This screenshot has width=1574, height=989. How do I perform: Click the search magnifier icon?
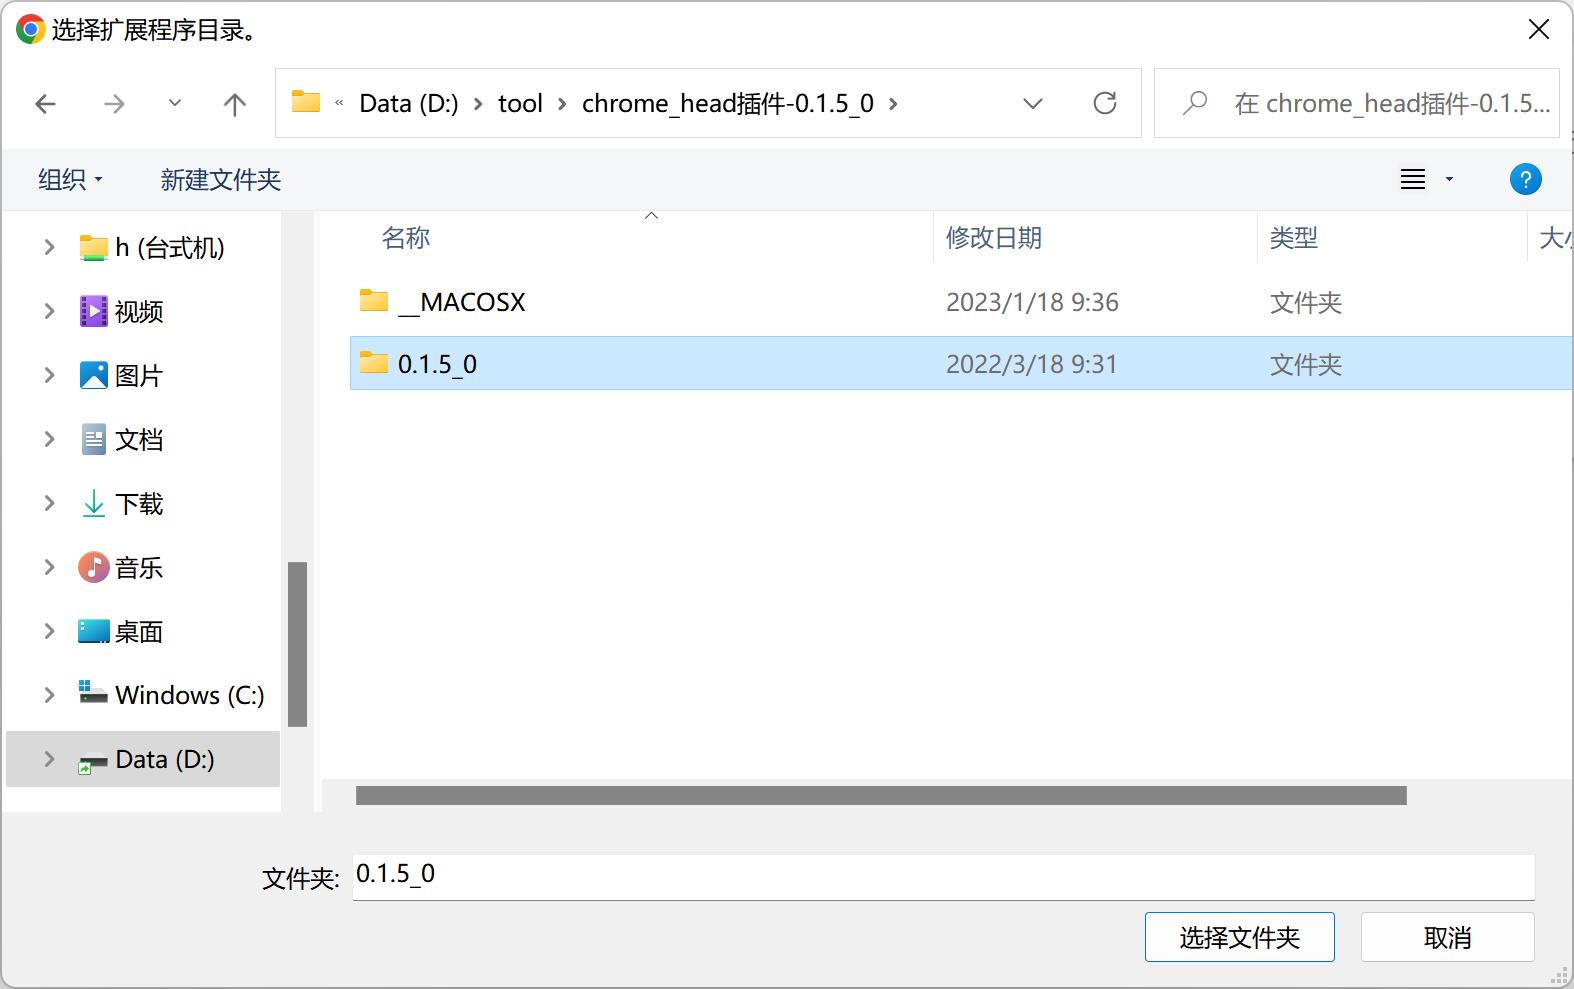coord(1194,103)
